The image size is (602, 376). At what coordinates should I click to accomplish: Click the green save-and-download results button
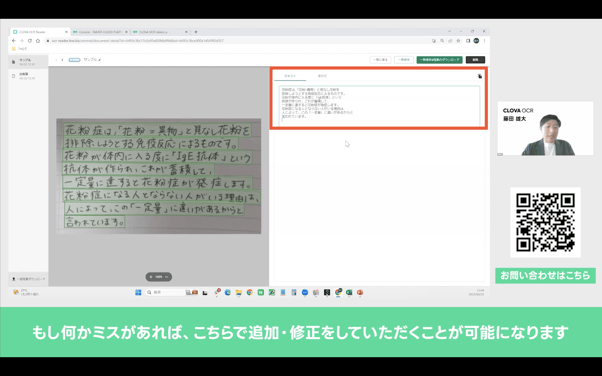point(440,60)
